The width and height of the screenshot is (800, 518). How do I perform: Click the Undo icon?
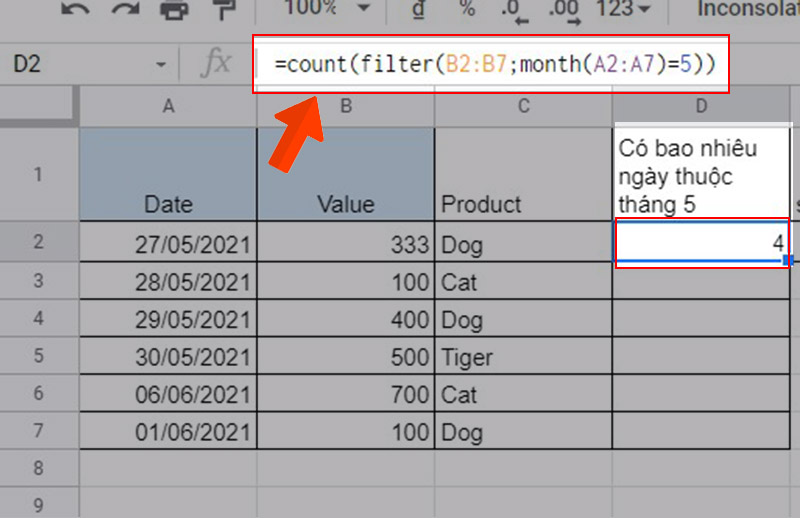click(77, 9)
